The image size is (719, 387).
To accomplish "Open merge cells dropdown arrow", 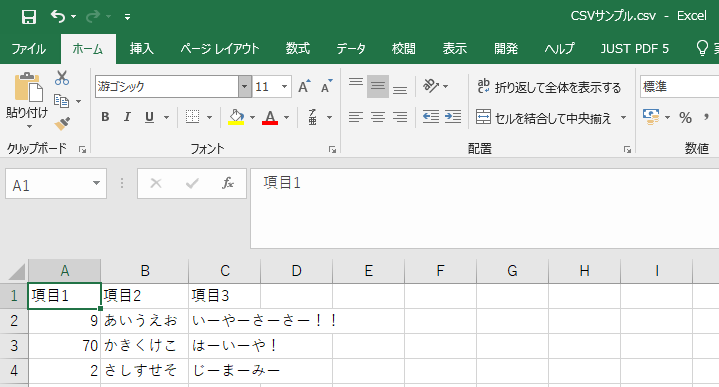I will point(624,118).
